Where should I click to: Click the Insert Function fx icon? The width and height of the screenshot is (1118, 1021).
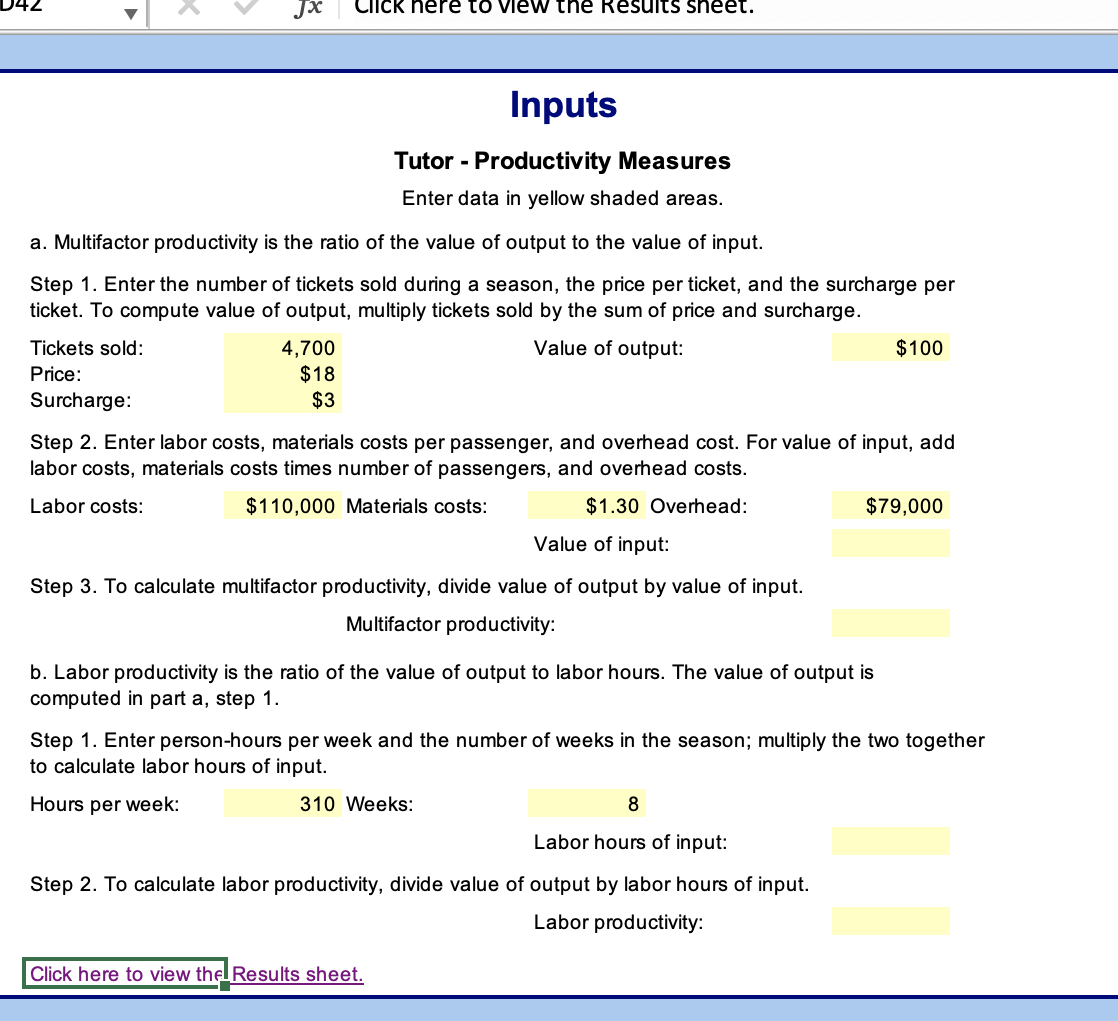coord(308,8)
